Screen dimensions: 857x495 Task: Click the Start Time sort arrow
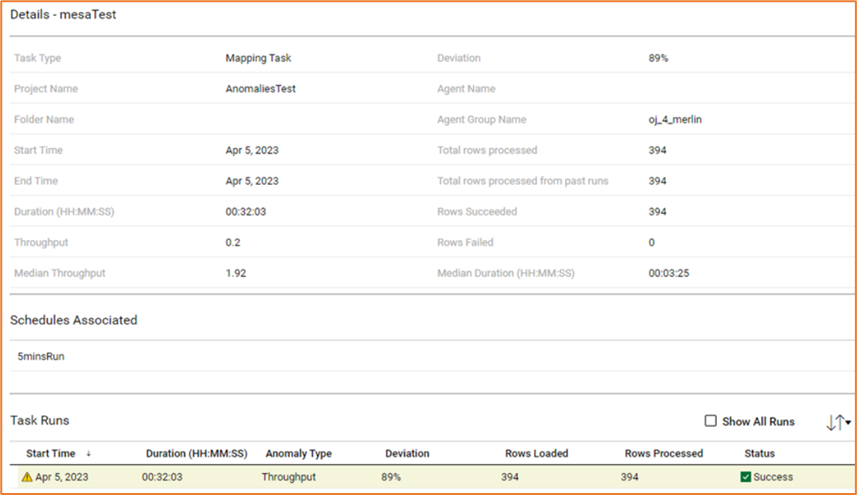pyautogui.click(x=88, y=454)
